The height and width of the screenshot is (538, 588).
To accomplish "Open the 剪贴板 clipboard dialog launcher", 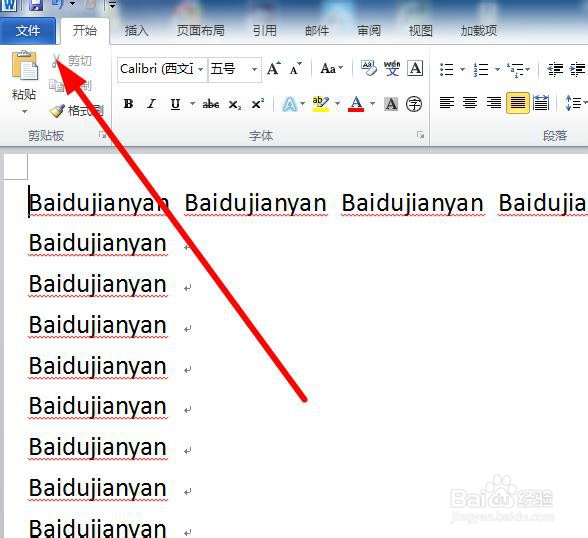I will [x=102, y=135].
